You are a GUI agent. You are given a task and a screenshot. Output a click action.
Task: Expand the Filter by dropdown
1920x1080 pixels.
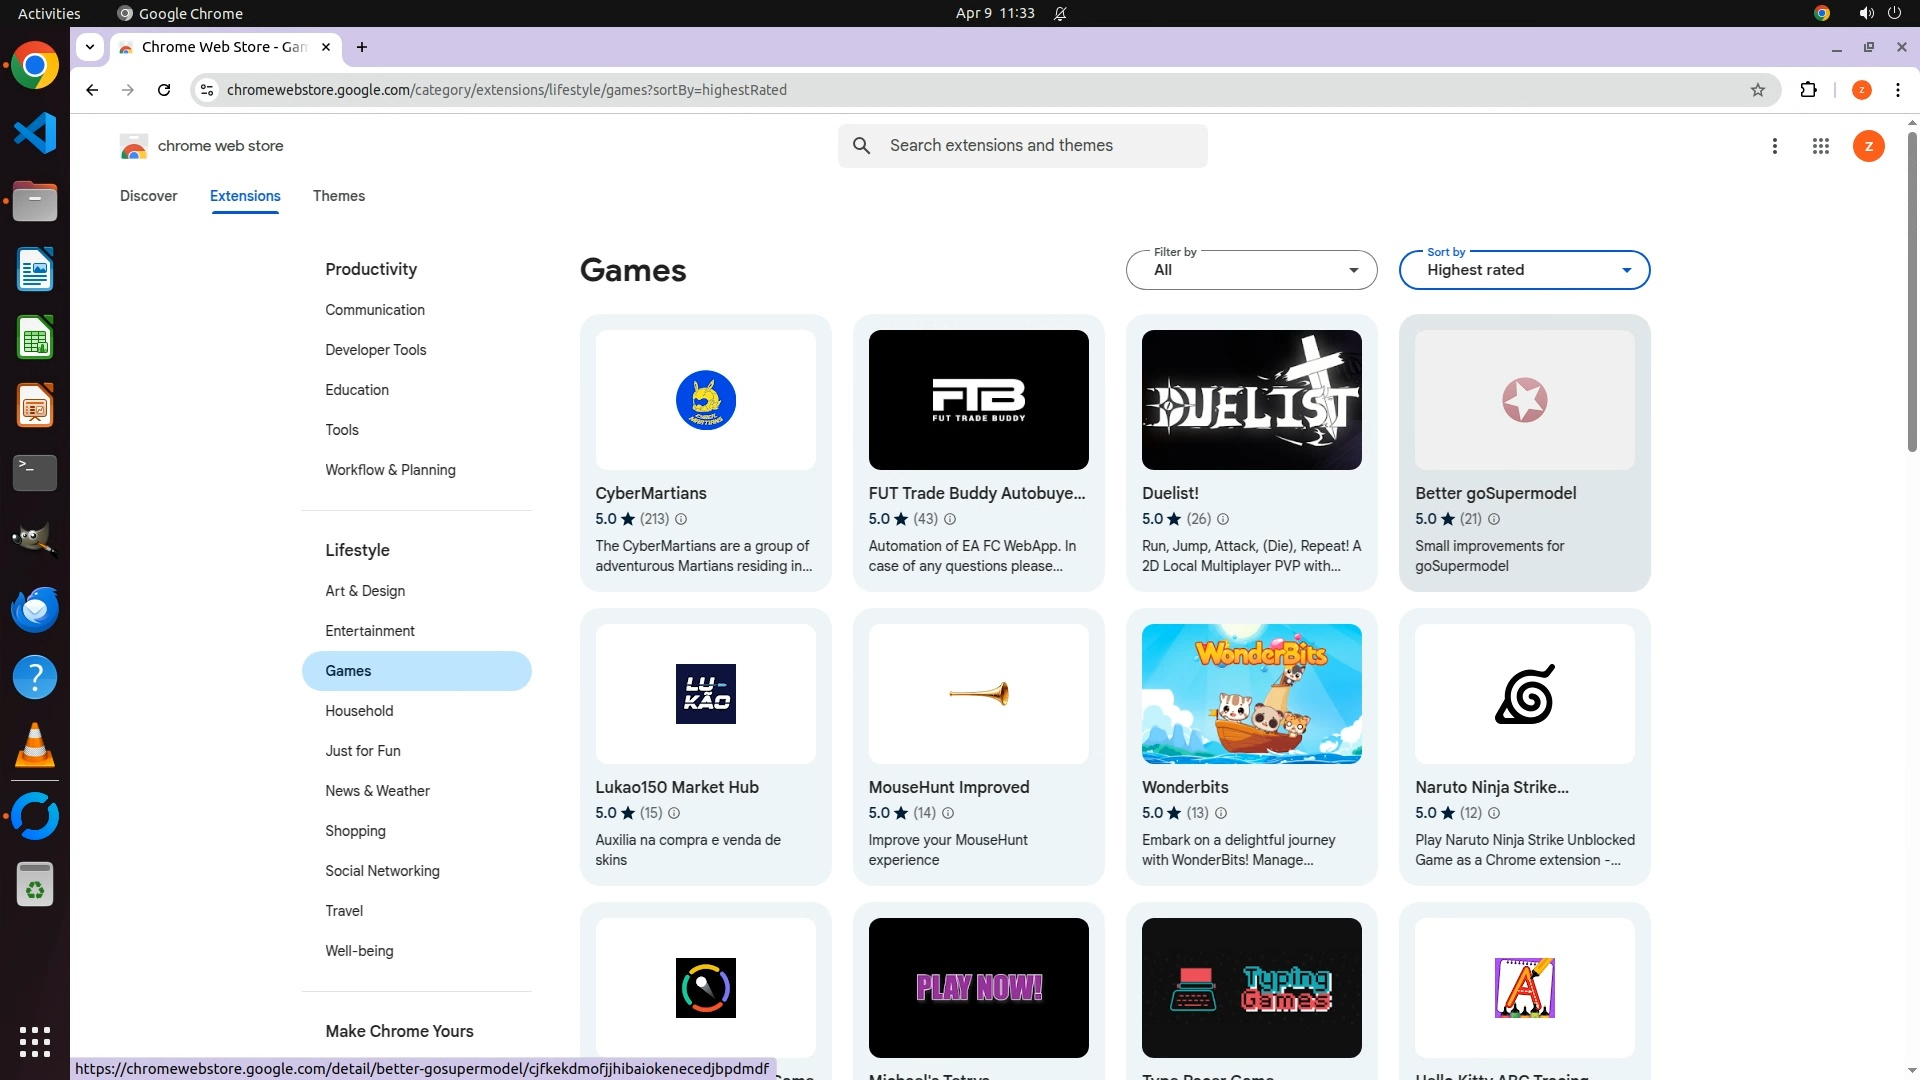click(1251, 270)
